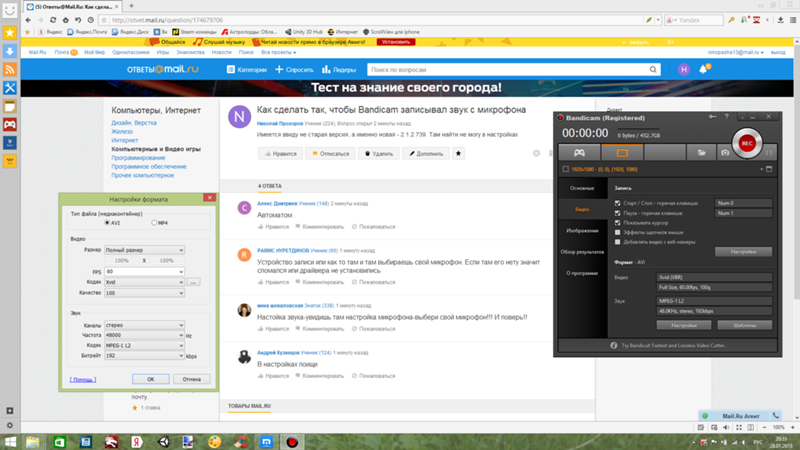This screenshot has width=800, height=450.
Task: Click the Bandicam rectangle window maximize icon beside 1920x1080
Action: coord(769,169)
